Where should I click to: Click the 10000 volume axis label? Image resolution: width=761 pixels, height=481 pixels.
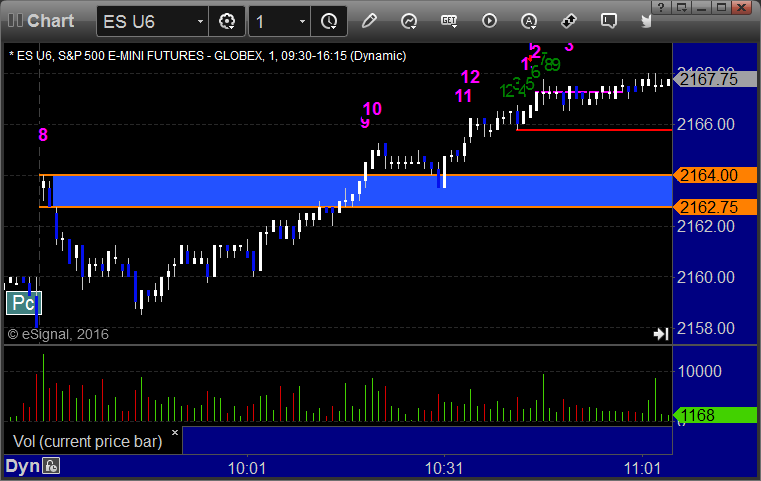[x=699, y=371]
